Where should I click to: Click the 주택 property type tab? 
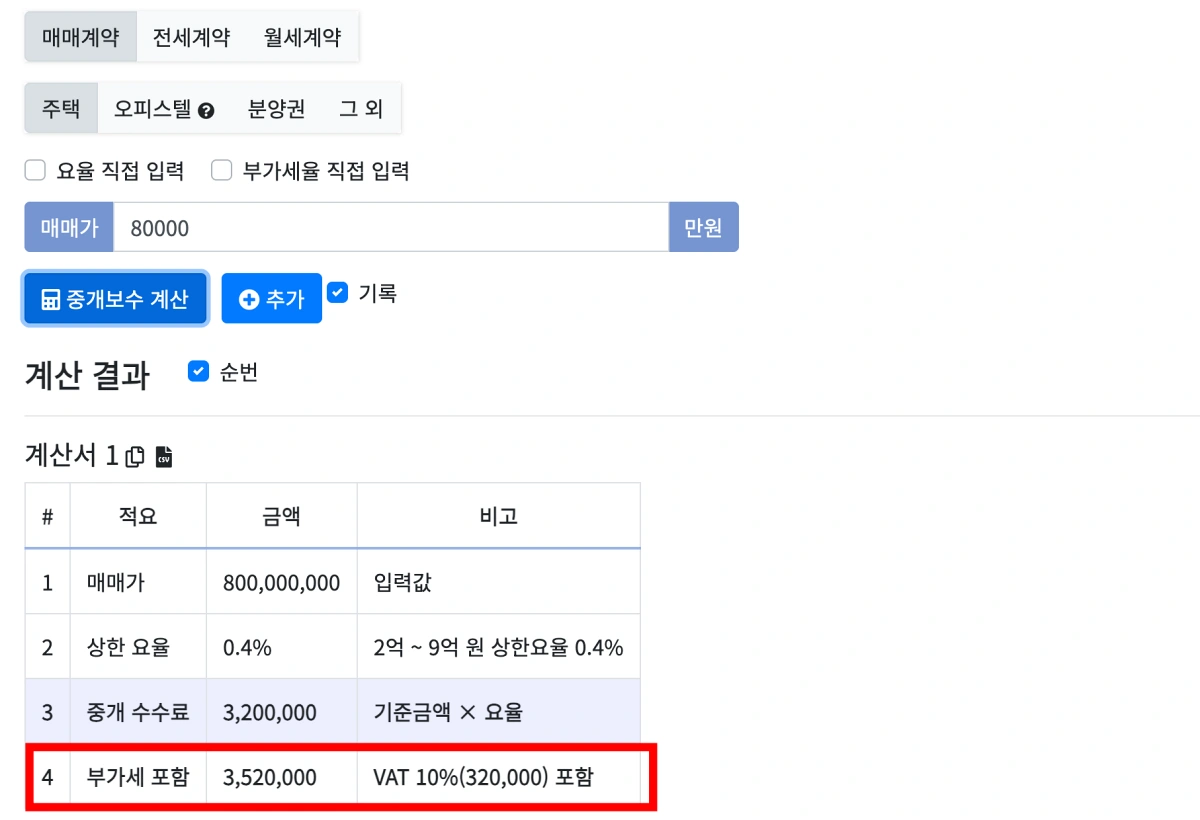click(x=58, y=108)
